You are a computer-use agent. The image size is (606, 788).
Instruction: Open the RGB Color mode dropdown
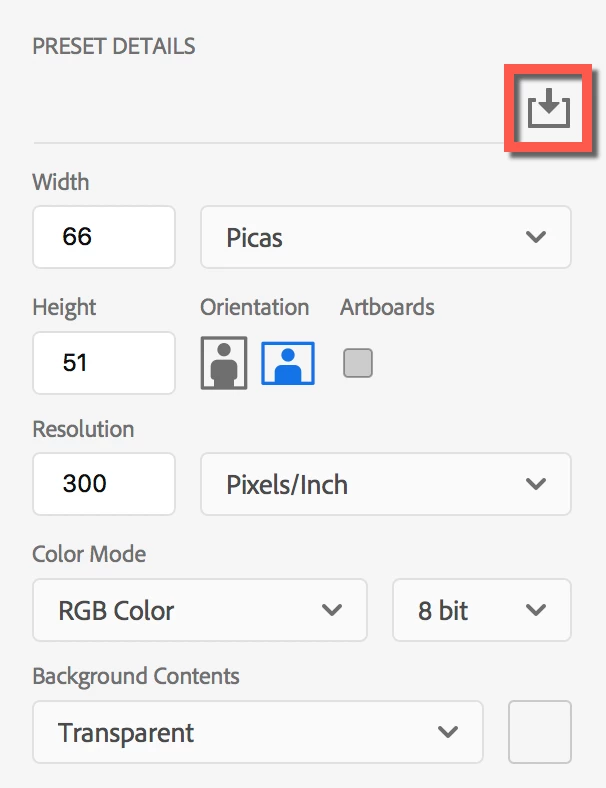pos(200,610)
